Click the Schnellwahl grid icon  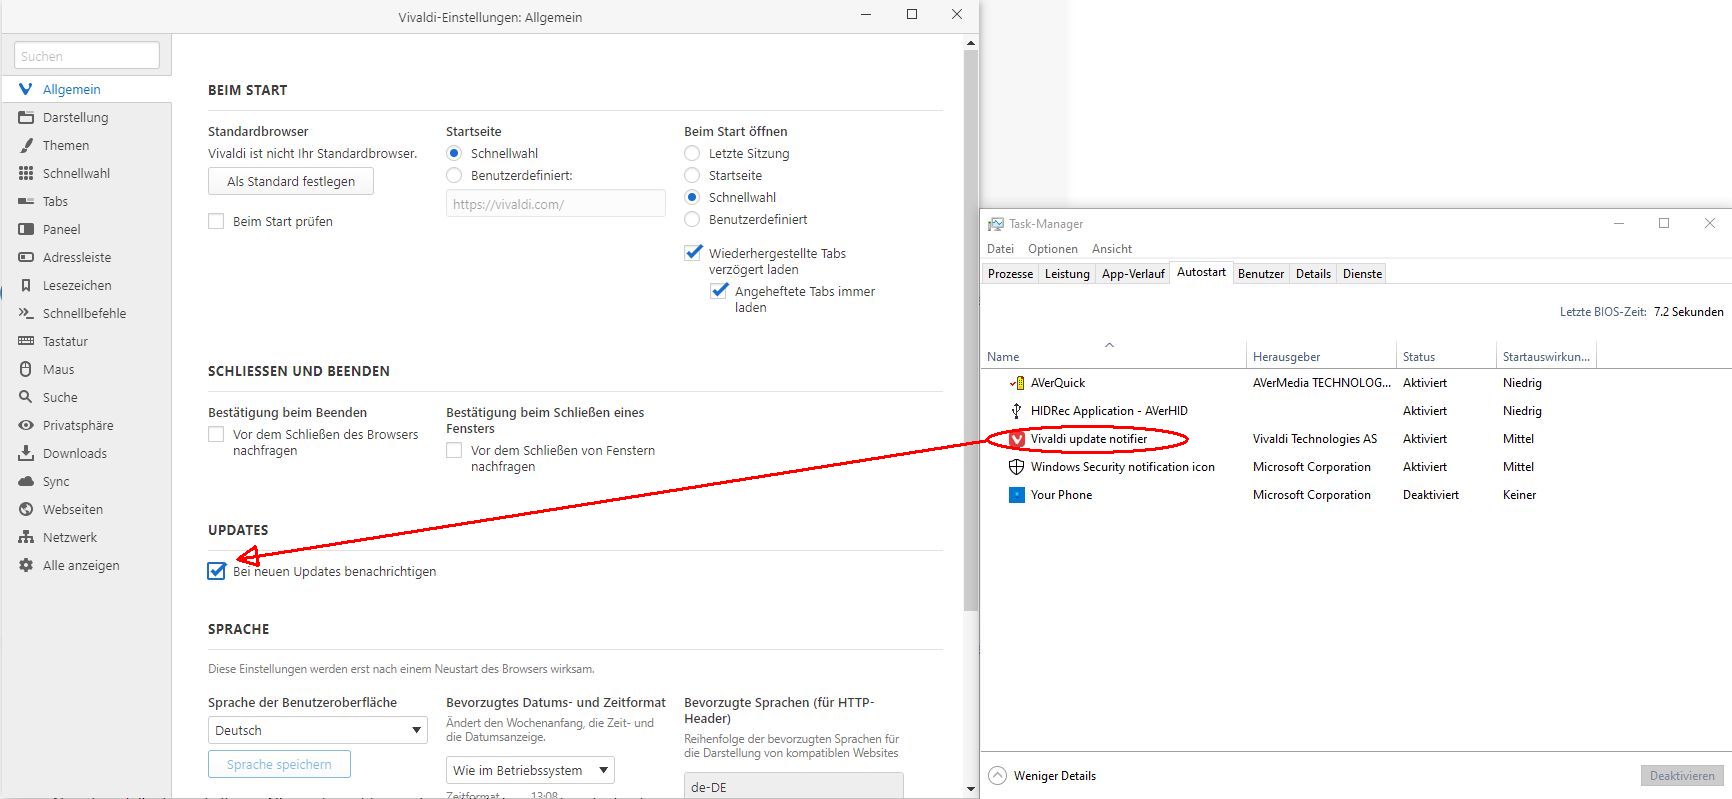point(26,173)
